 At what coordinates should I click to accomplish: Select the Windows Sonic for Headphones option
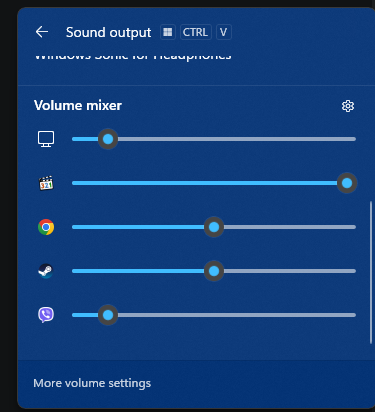[x=133, y=57]
